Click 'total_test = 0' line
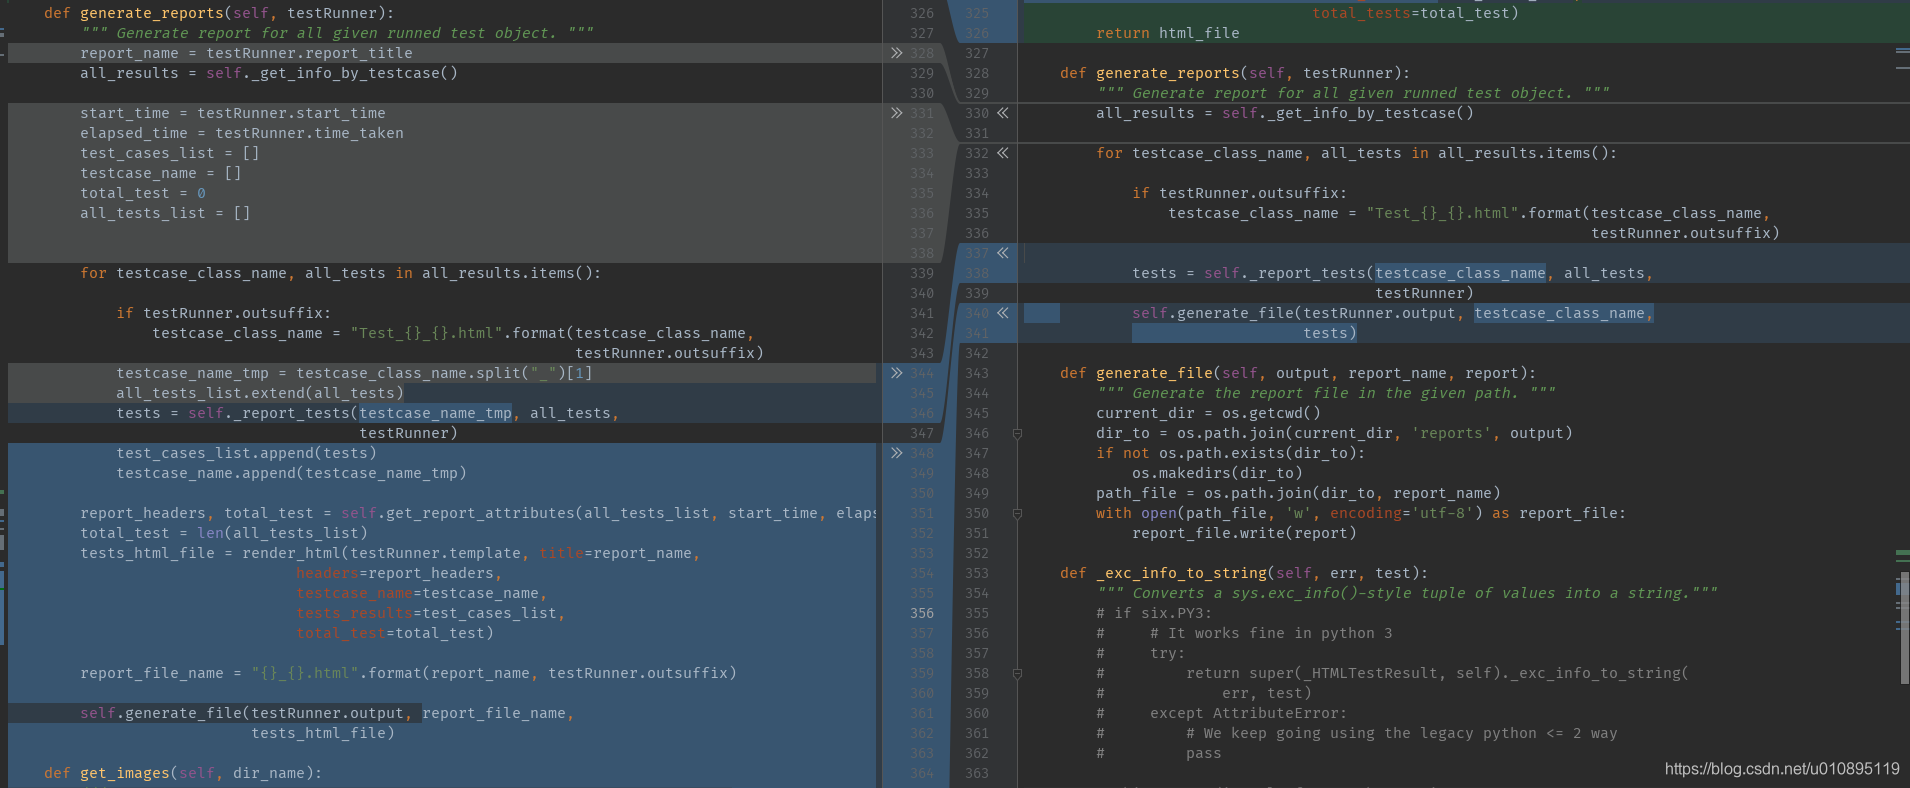This screenshot has height=788, width=1910. [x=143, y=193]
